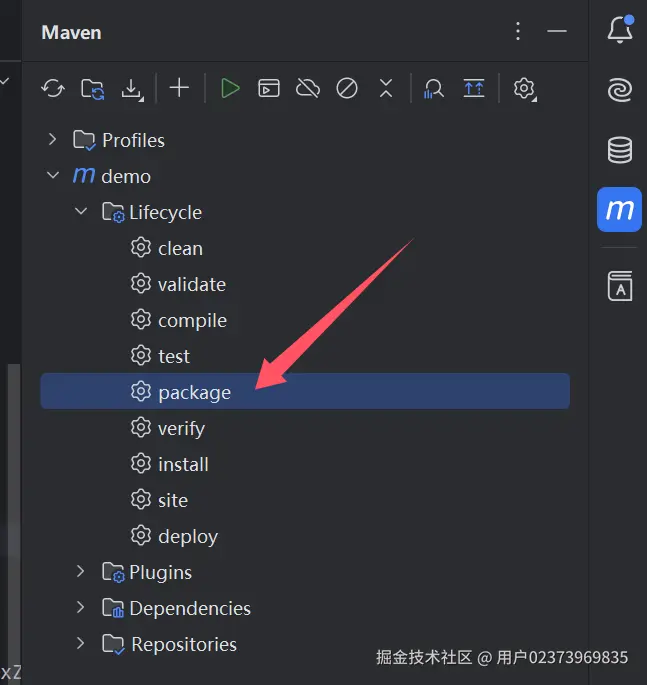Open Maven panel options three-dot menu
The image size is (647, 685).
518,31
